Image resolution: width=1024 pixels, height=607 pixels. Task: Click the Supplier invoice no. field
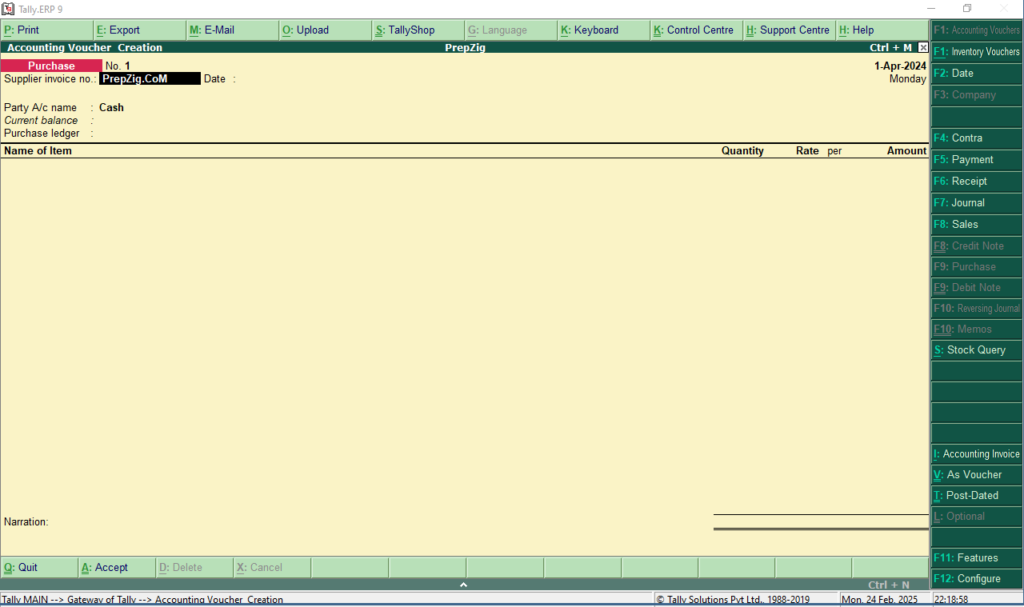click(150, 79)
